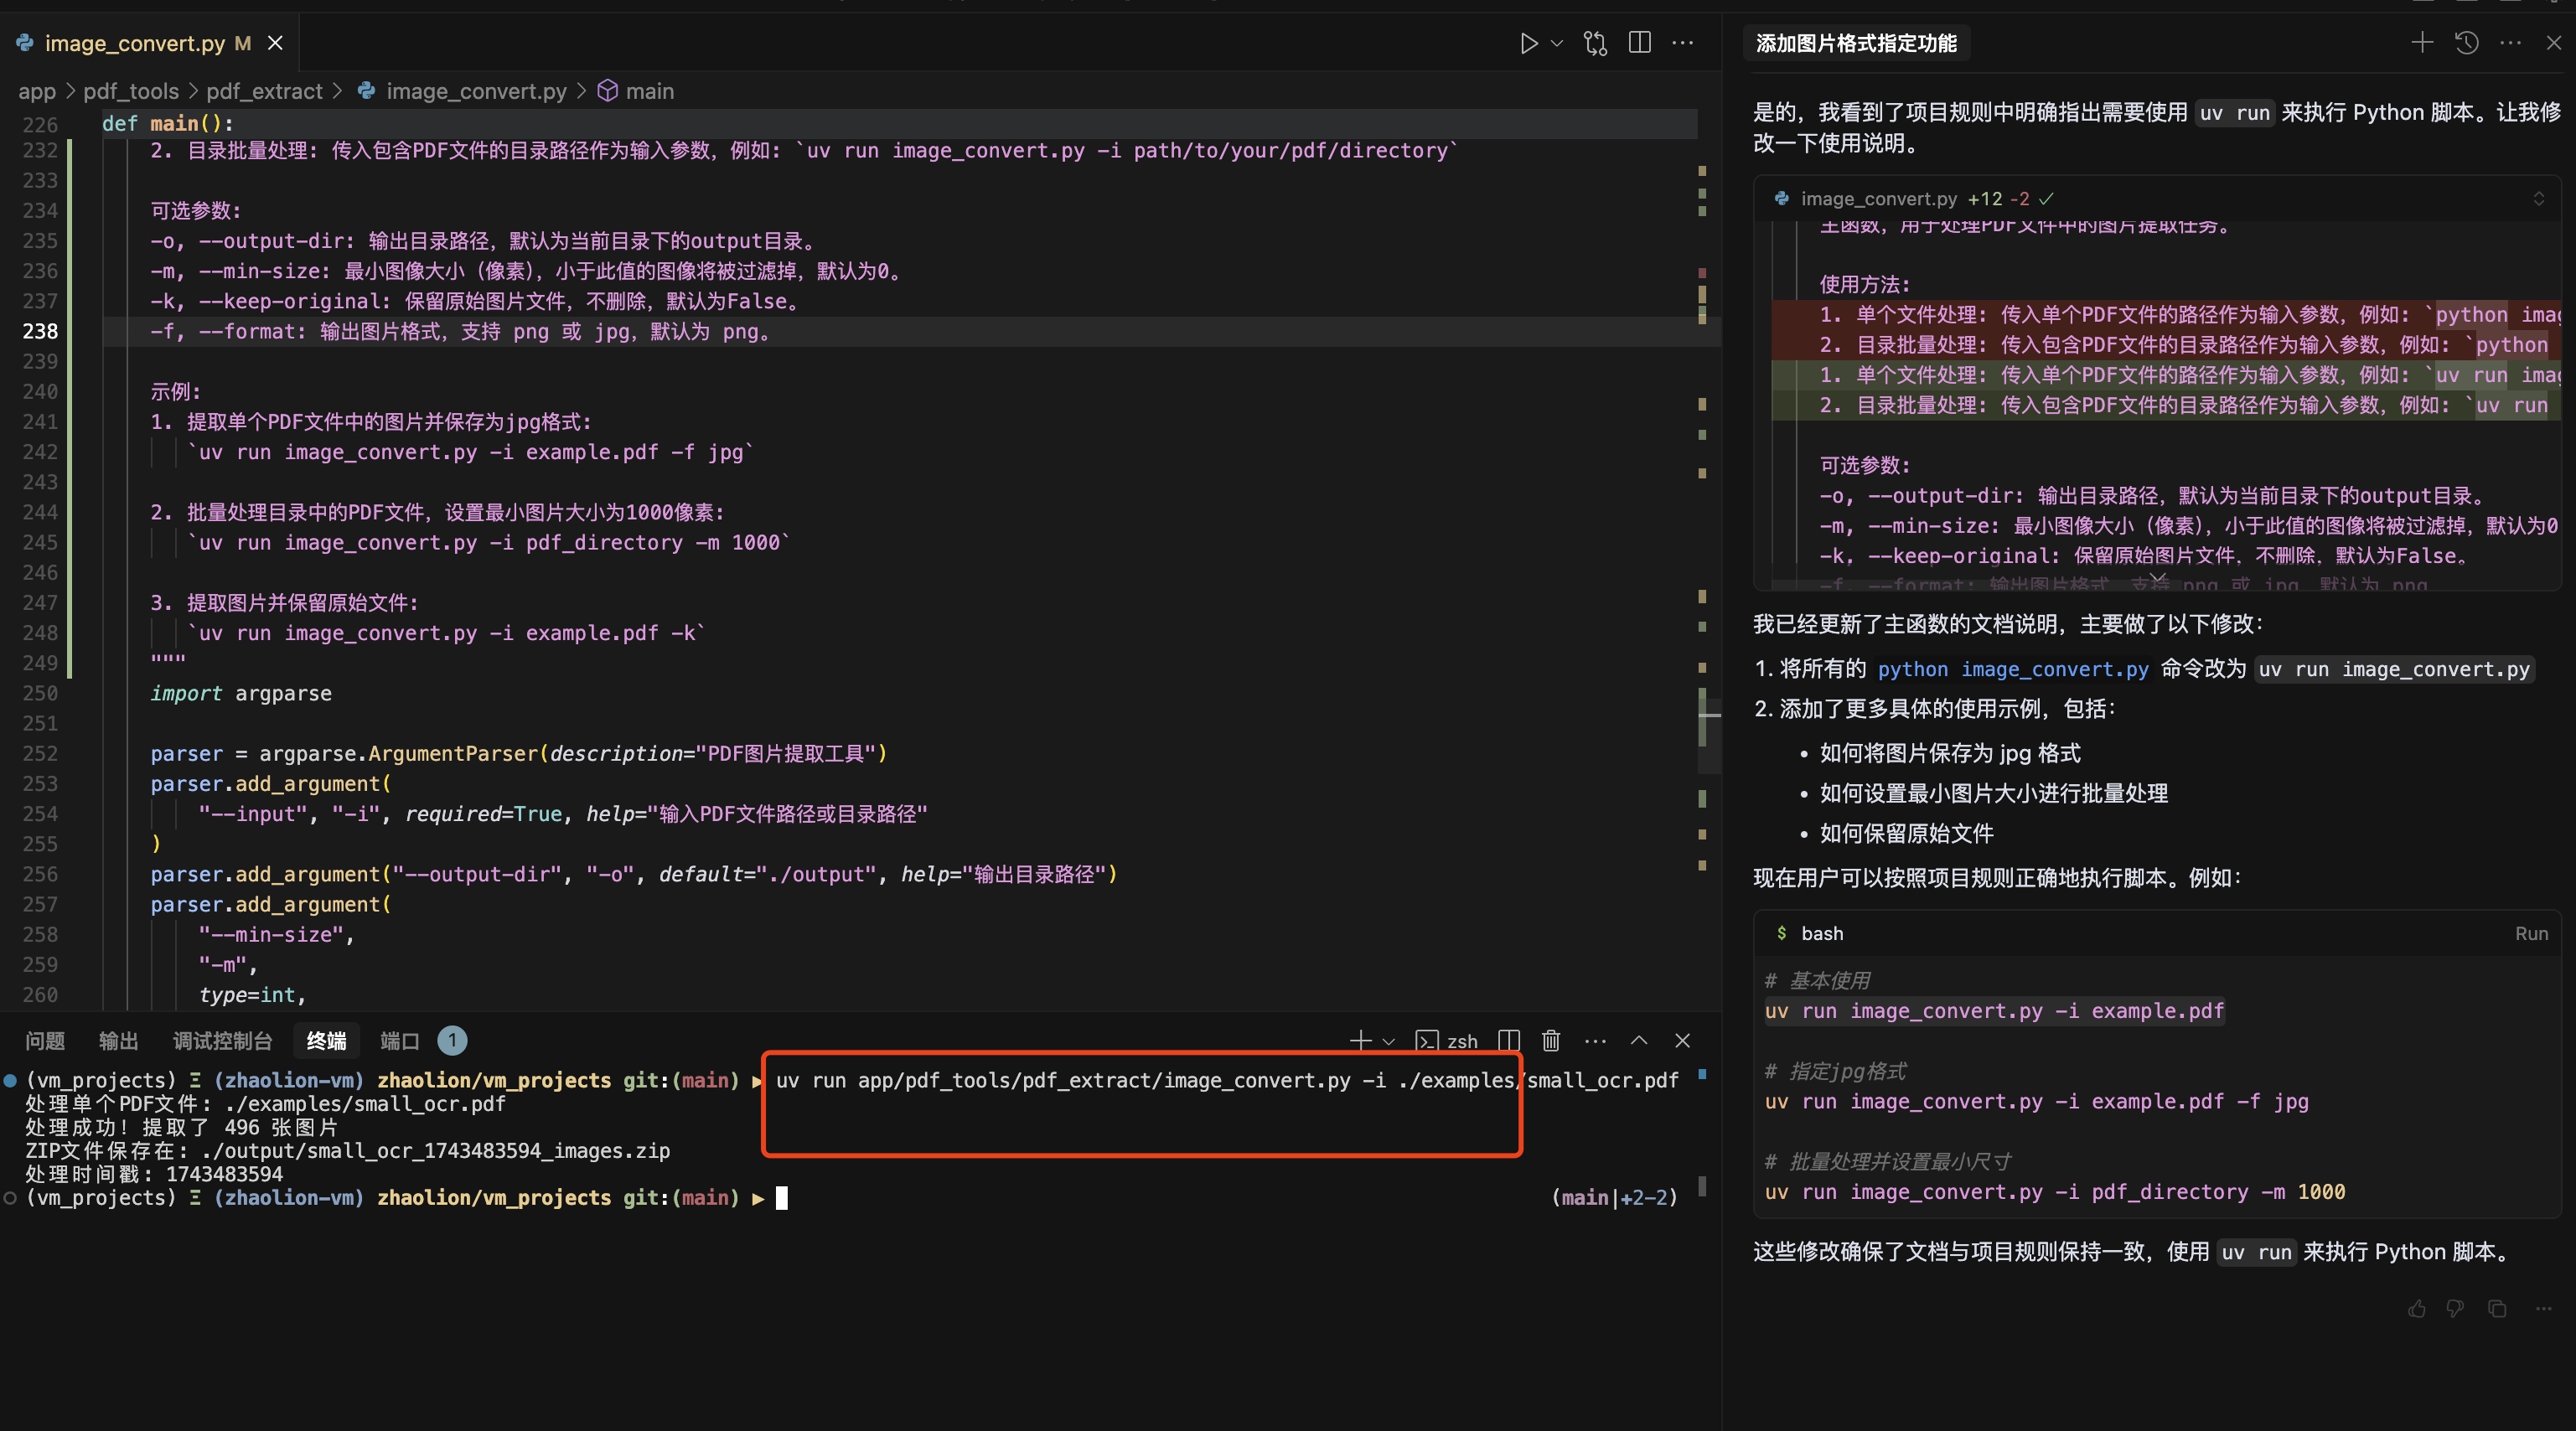Copy the chat response
The image size is (2576, 1431).
pos(2497,1309)
